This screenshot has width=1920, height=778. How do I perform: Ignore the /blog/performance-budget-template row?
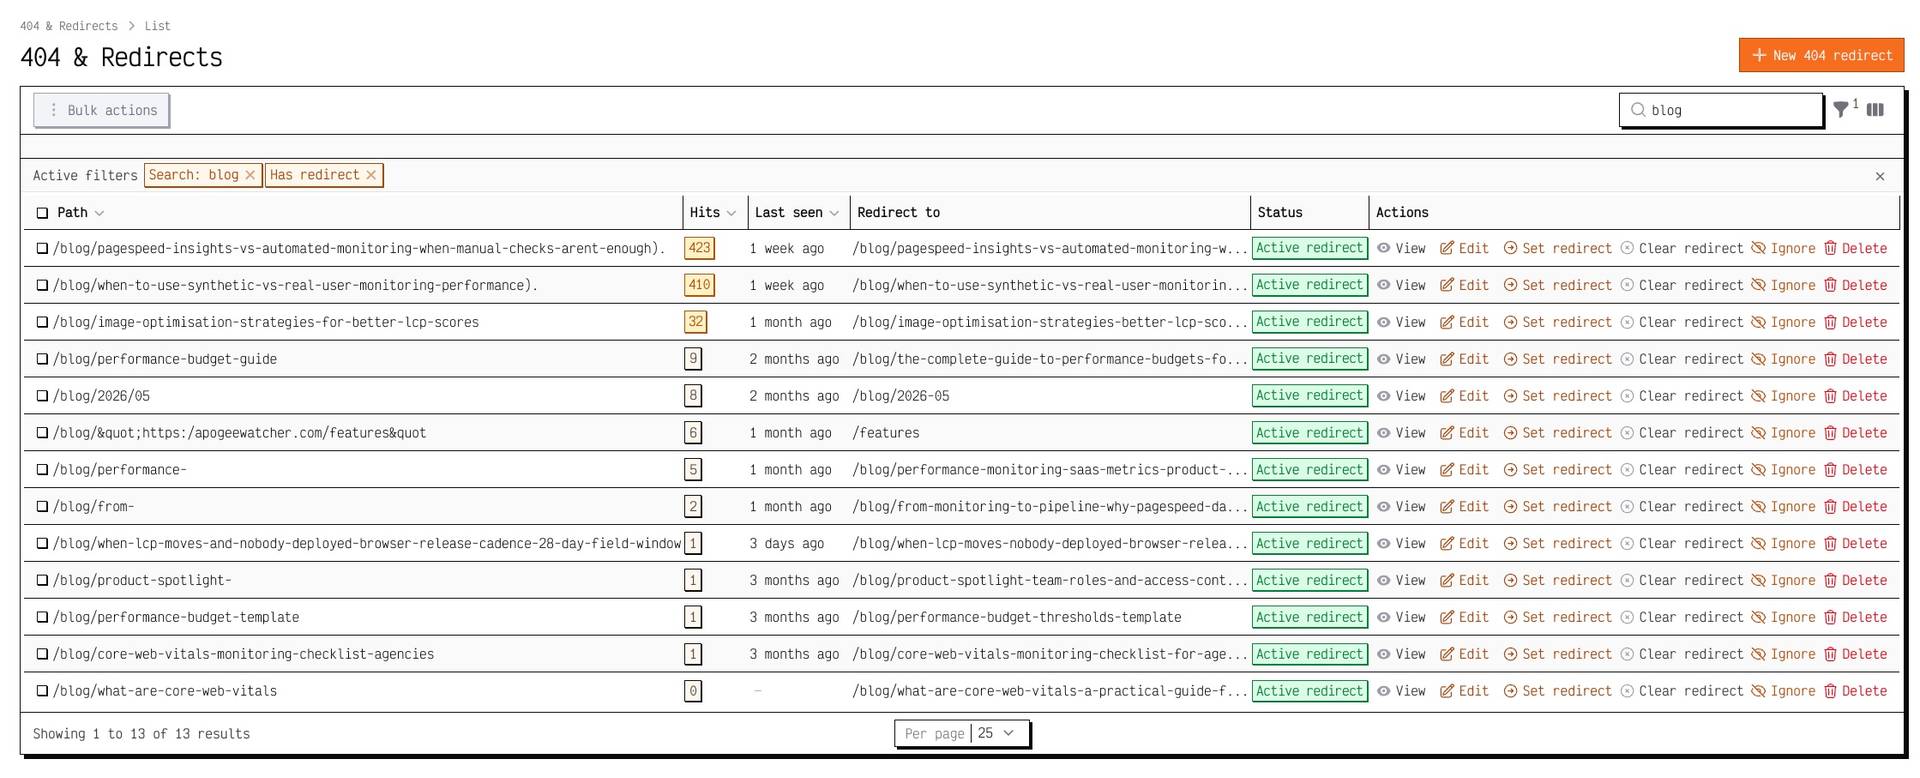[1783, 618]
